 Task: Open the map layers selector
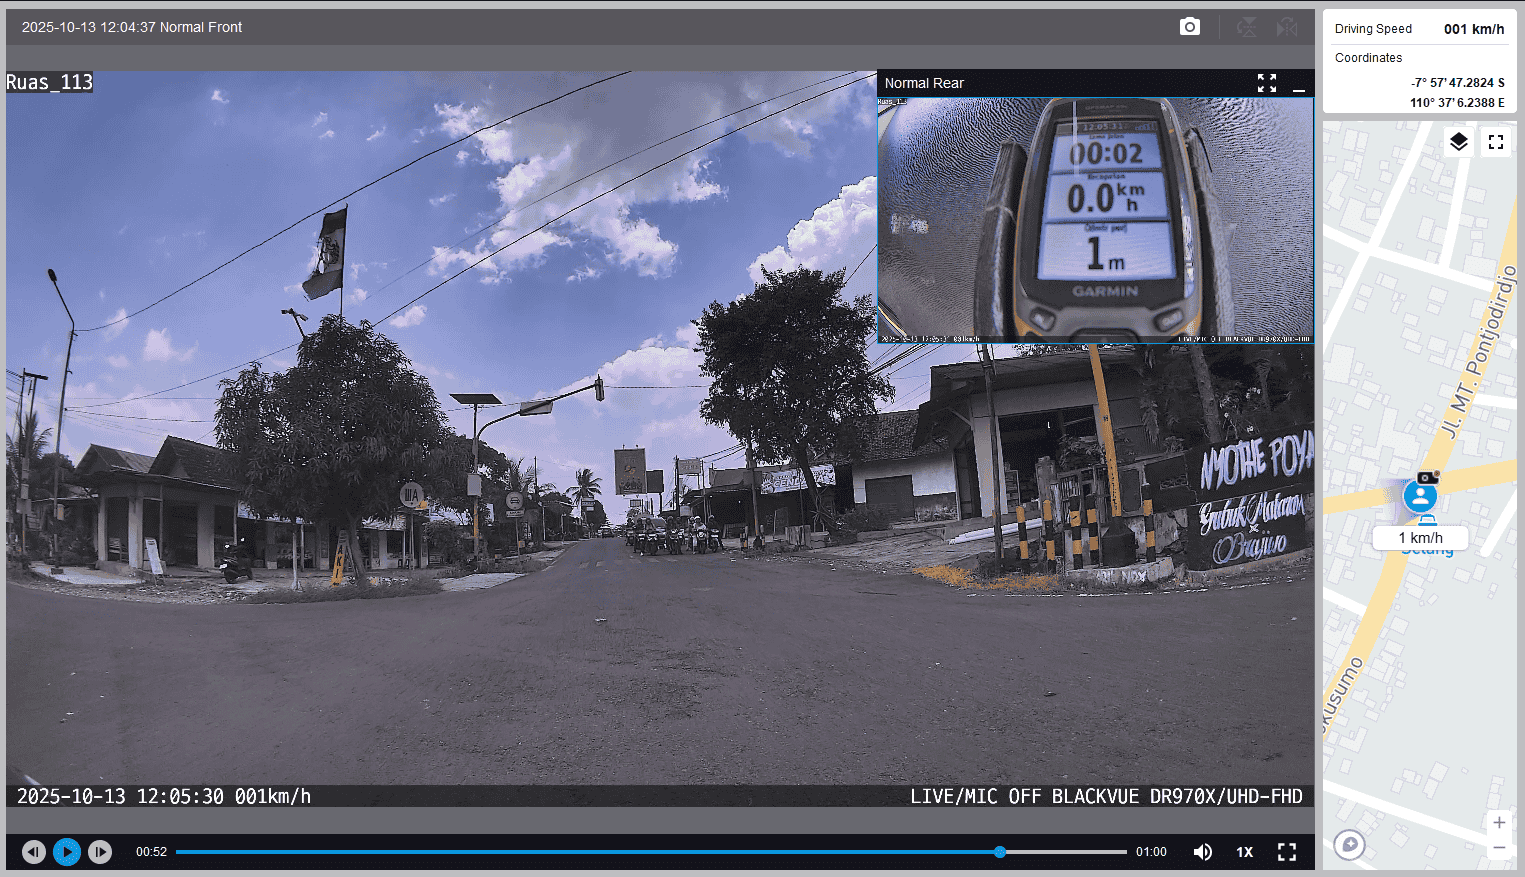[1458, 142]
